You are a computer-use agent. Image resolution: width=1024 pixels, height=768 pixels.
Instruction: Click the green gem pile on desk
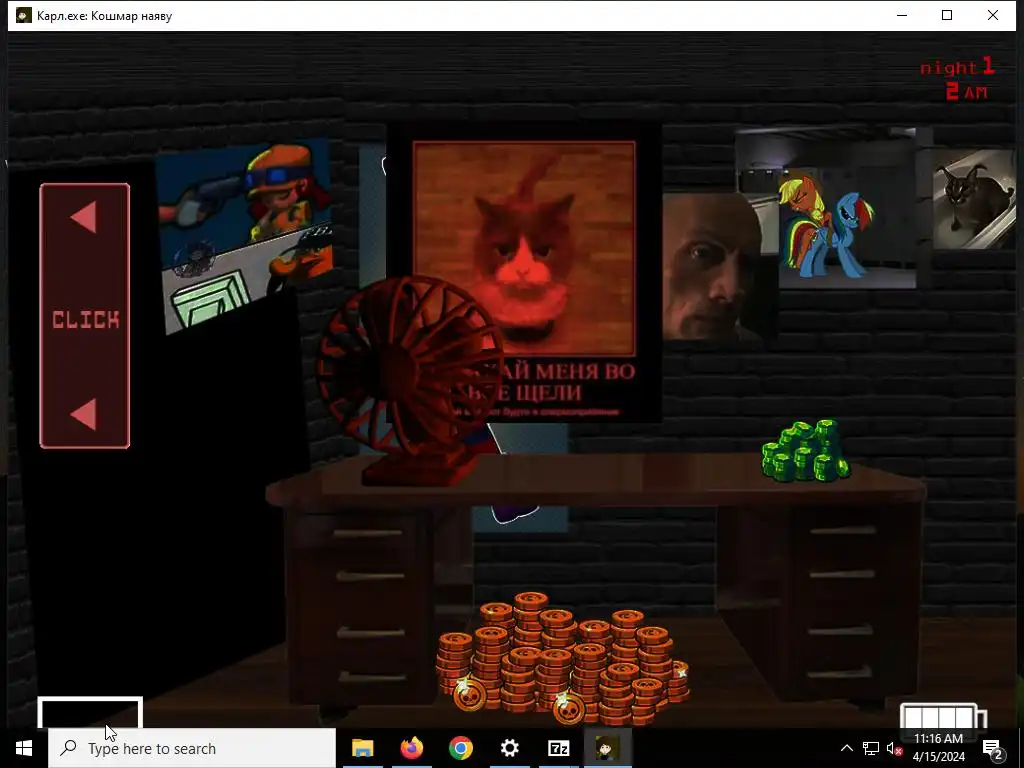(806, 451)
